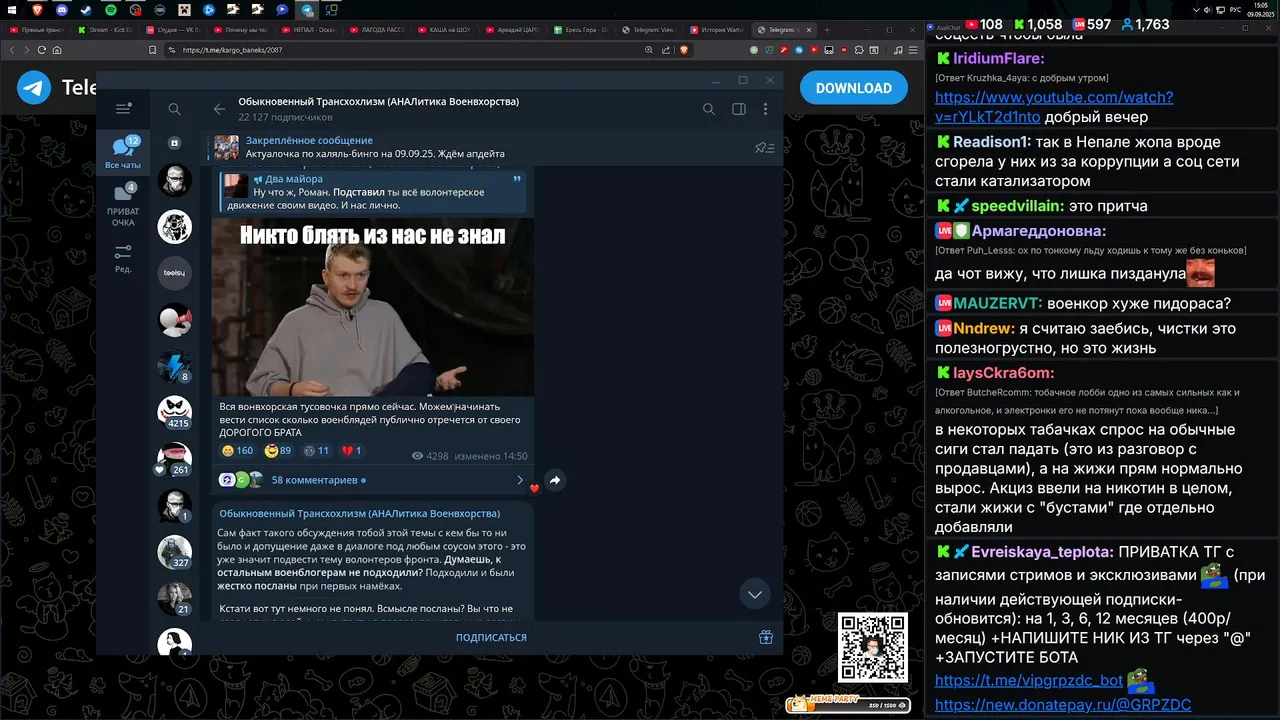Image resolution: width=1280 pixels, height=720 pixels.
Task: Click browser back navigation arrow
Action: (13, 50)
